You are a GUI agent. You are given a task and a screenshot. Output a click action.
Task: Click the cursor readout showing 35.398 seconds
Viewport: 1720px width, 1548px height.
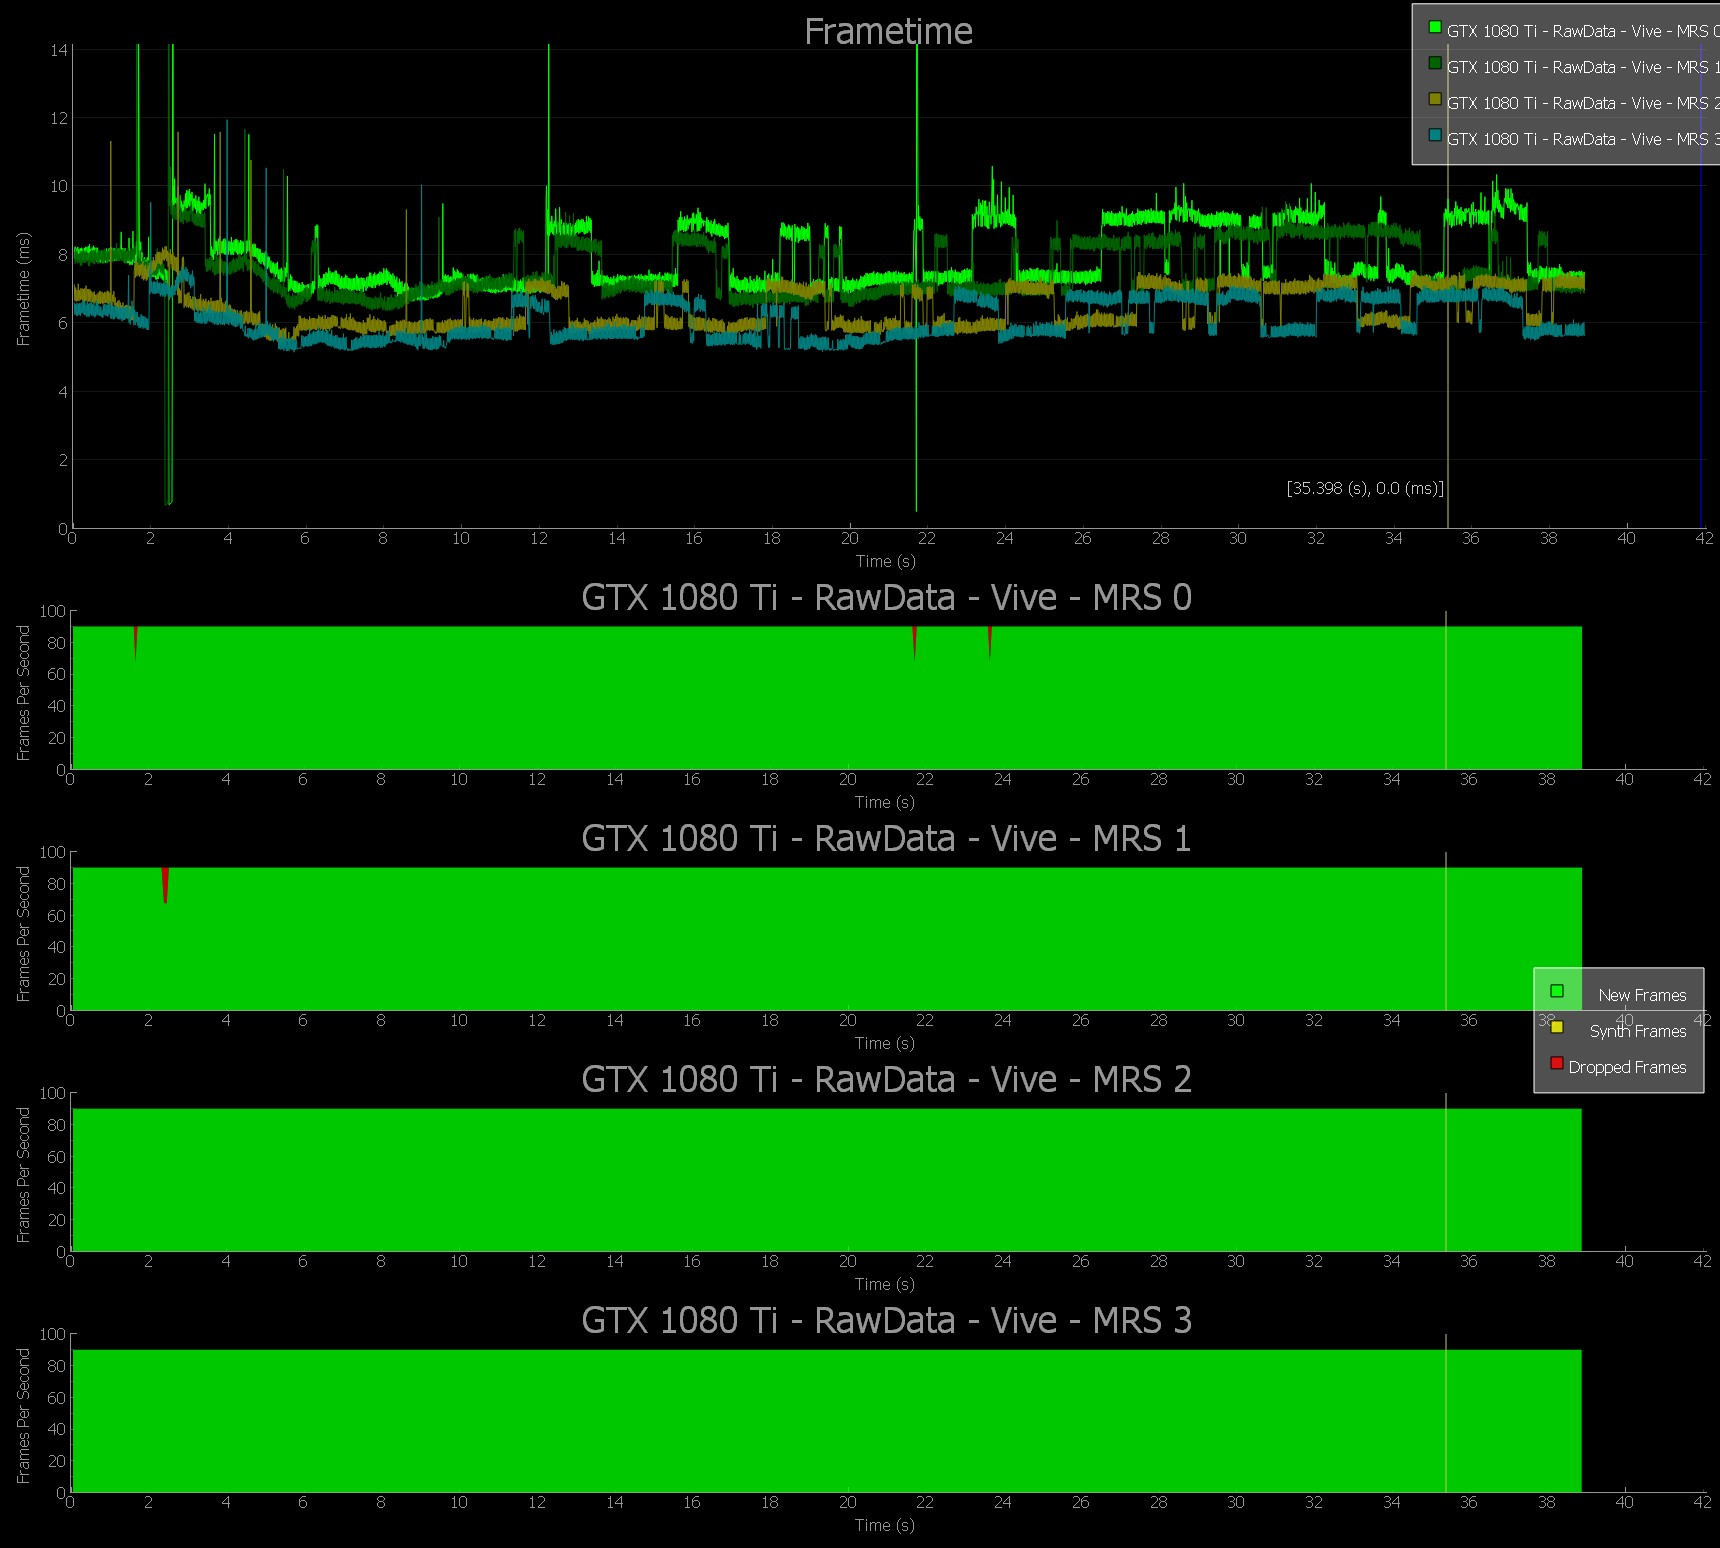point(1365,489)
